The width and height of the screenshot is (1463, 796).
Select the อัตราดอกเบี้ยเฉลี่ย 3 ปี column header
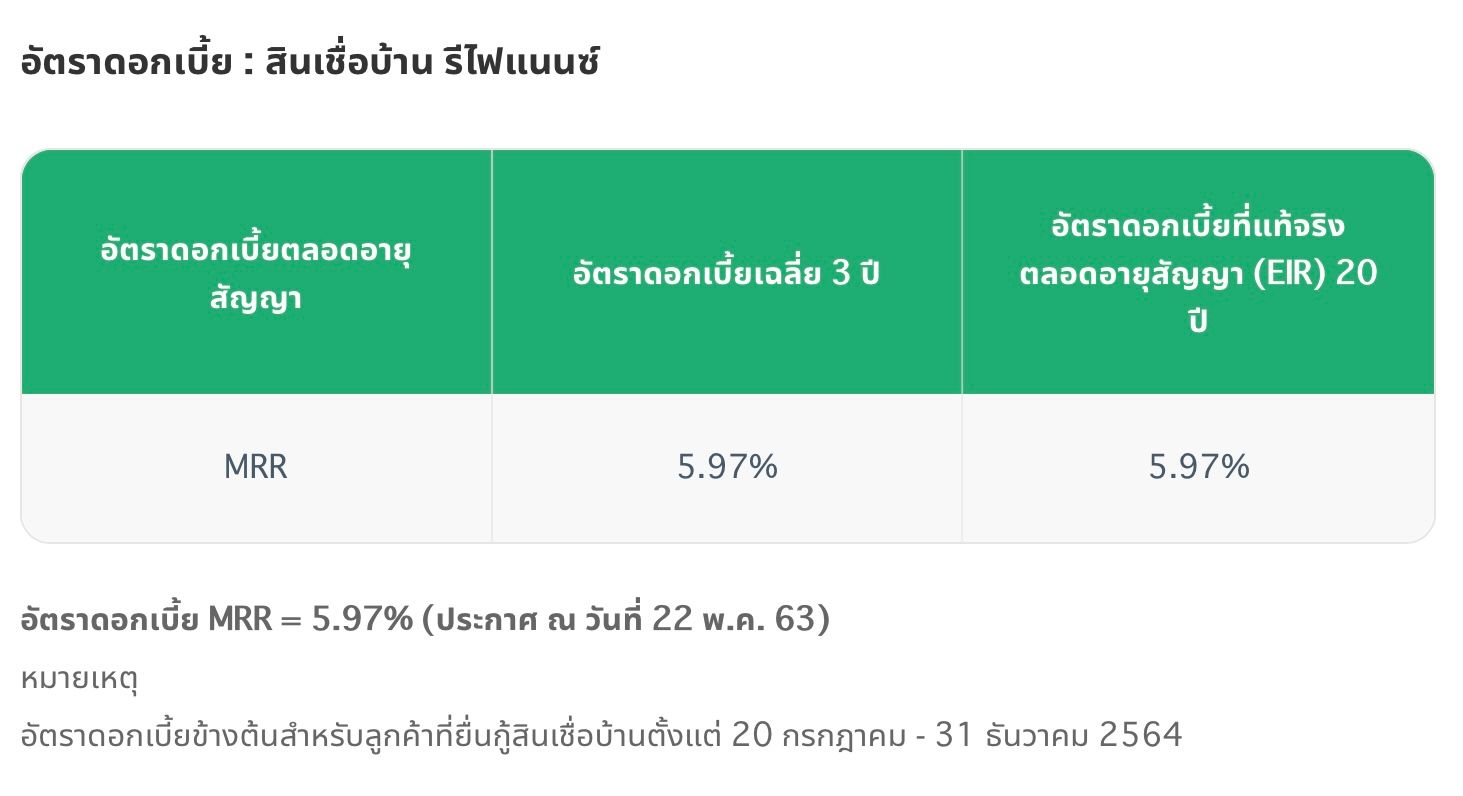tap(726, 273)
